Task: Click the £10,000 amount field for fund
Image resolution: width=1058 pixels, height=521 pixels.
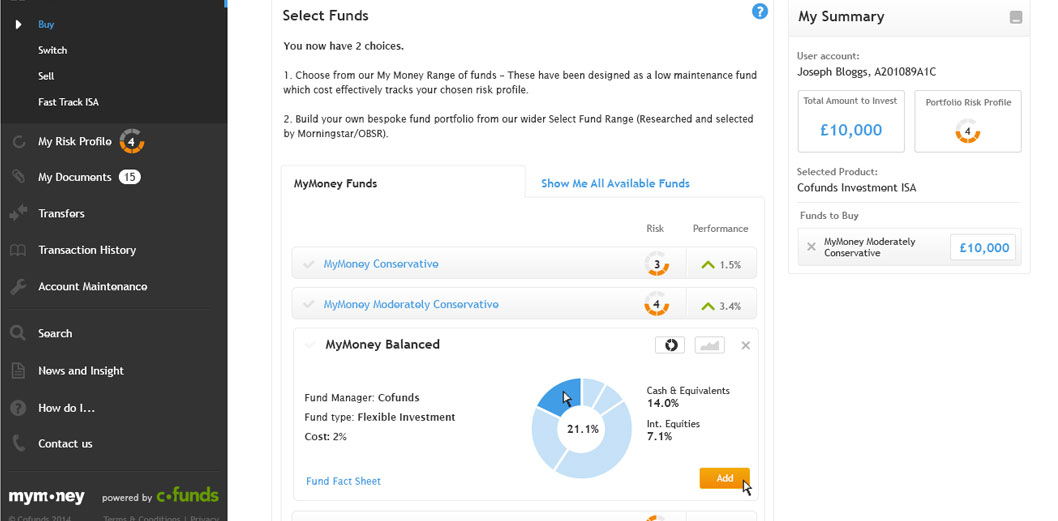Action: pos(984,248)
